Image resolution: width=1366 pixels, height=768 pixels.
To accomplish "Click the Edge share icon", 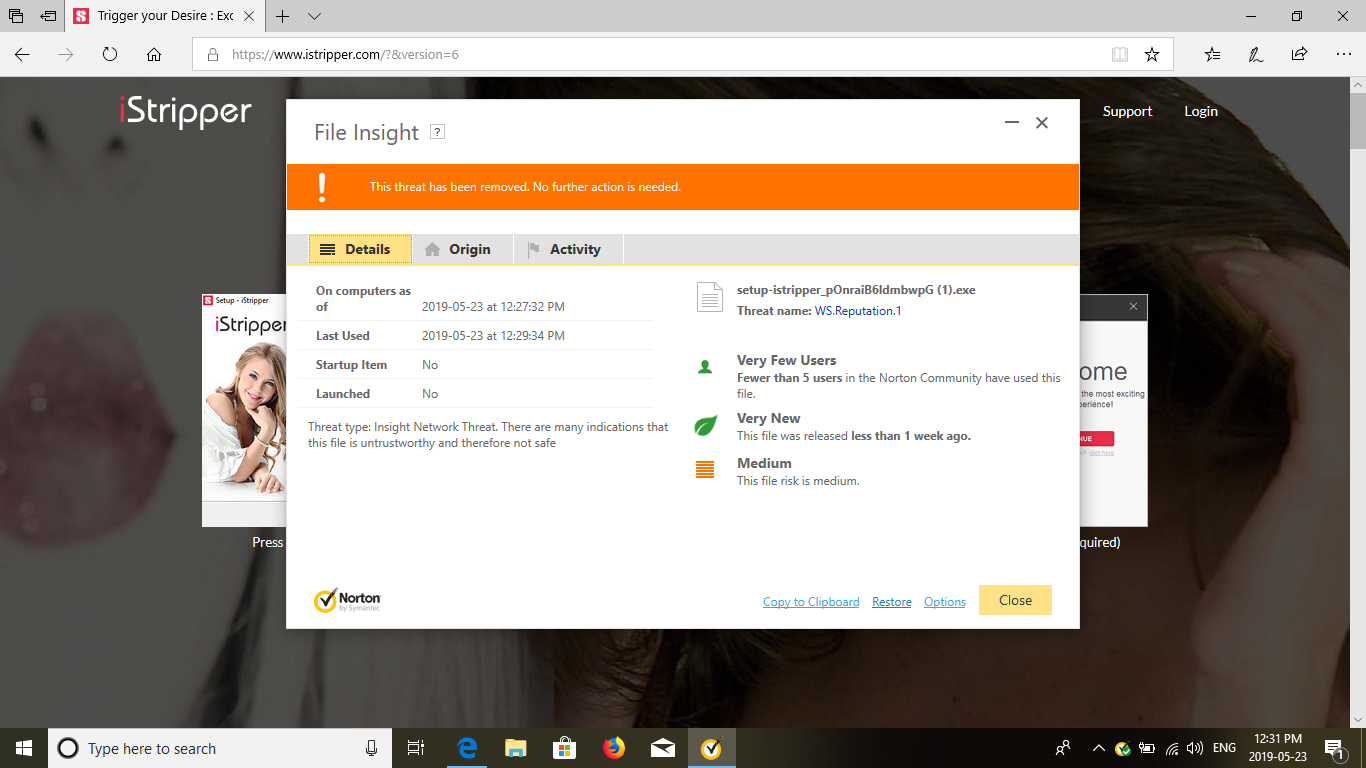I will (1299, 55).
